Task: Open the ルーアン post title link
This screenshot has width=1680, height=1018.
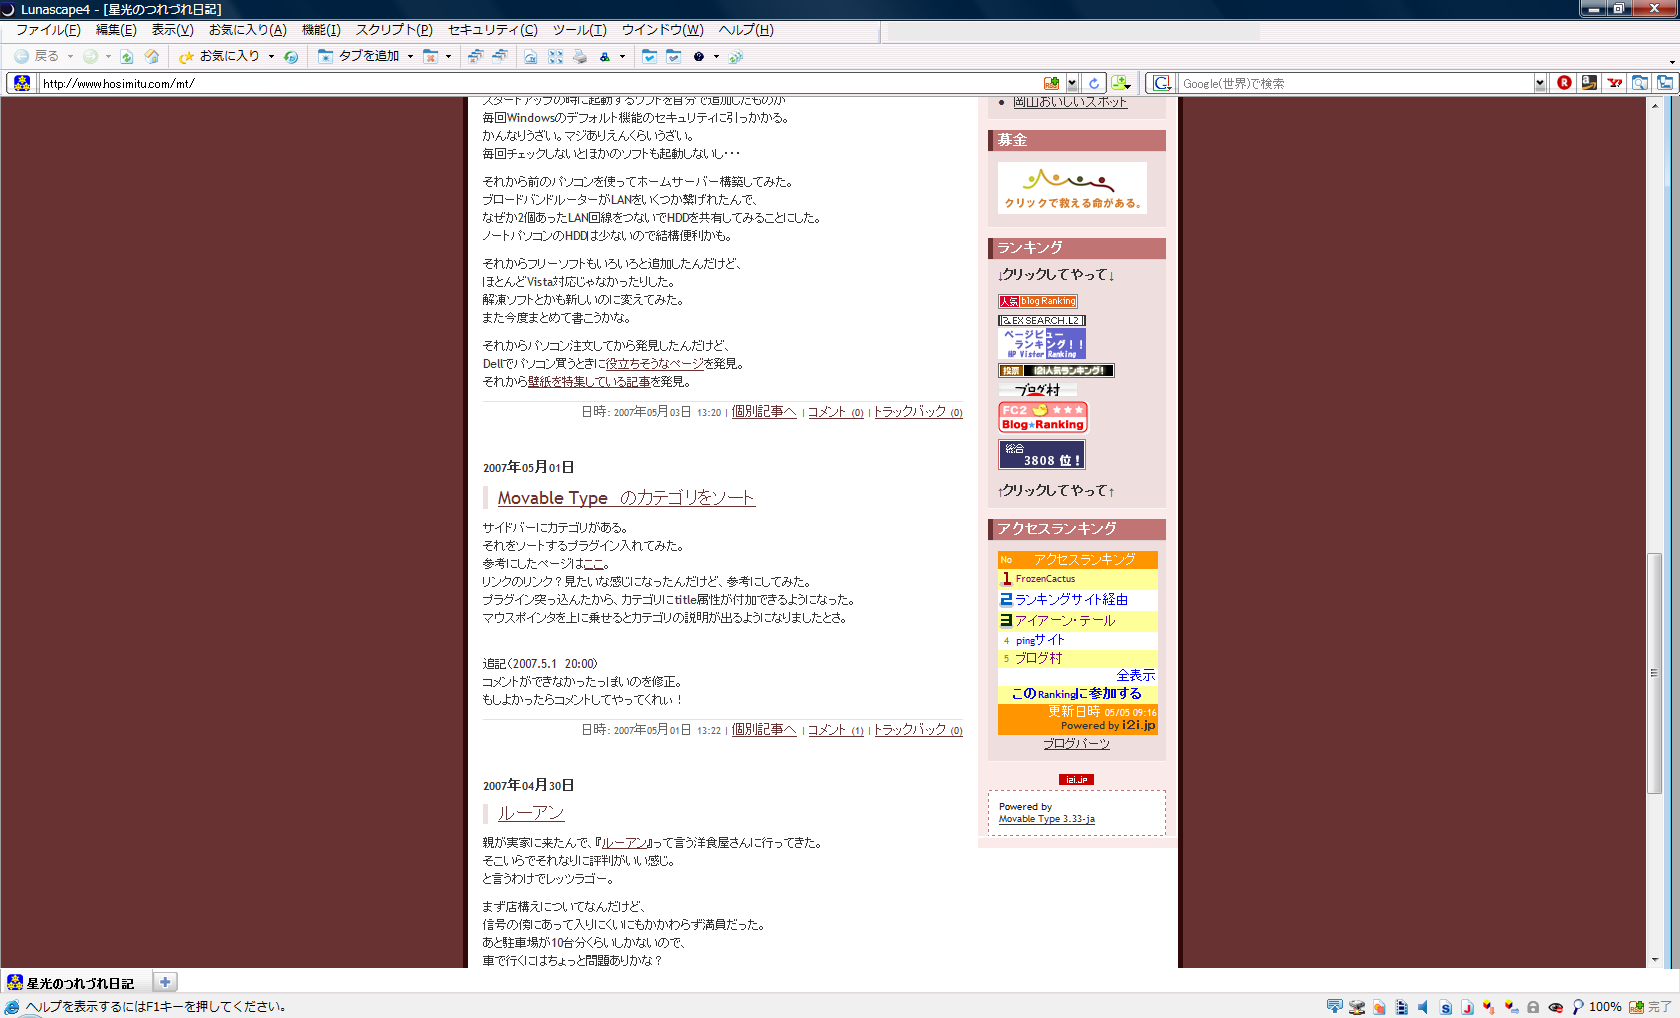Action: (x=531, y=814)
